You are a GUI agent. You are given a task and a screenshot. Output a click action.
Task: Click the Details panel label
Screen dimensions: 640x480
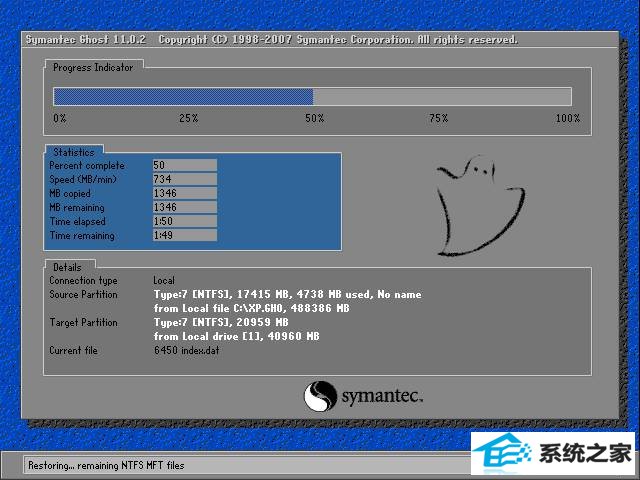68,267
